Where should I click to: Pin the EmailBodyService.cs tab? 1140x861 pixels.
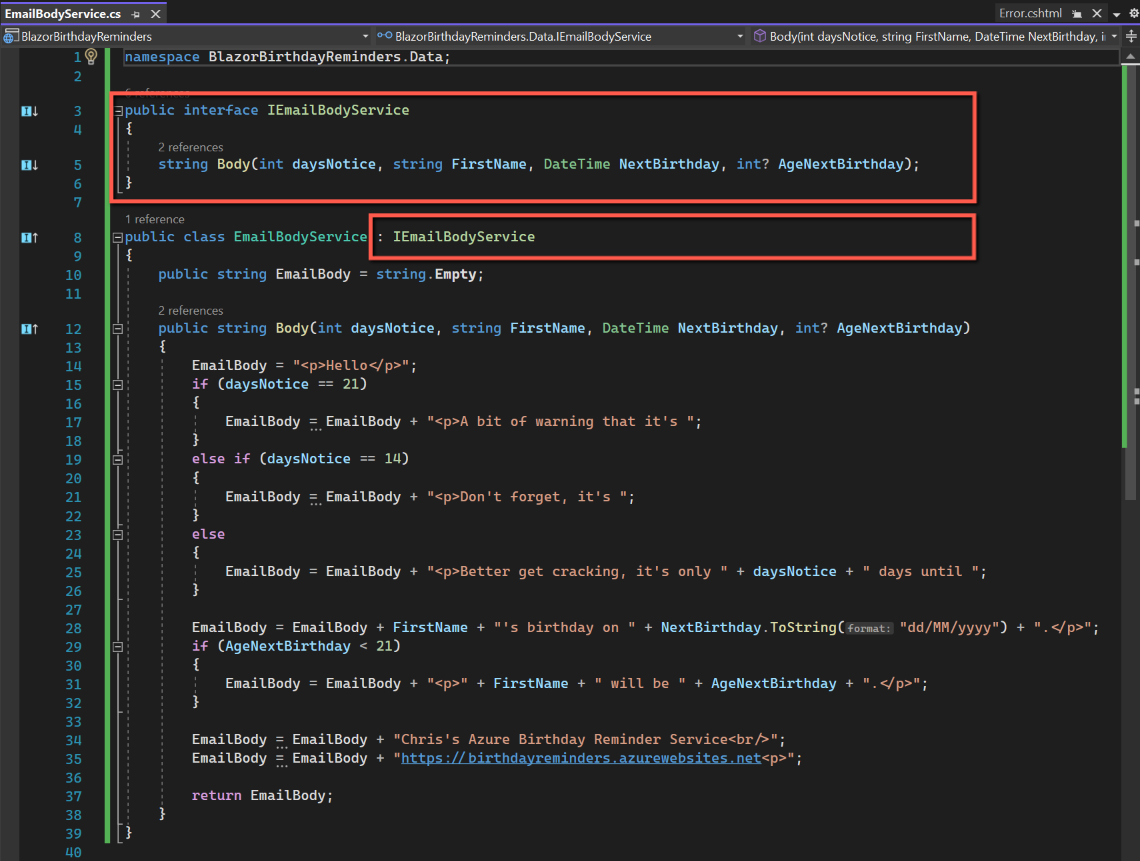tap(136, 14)
